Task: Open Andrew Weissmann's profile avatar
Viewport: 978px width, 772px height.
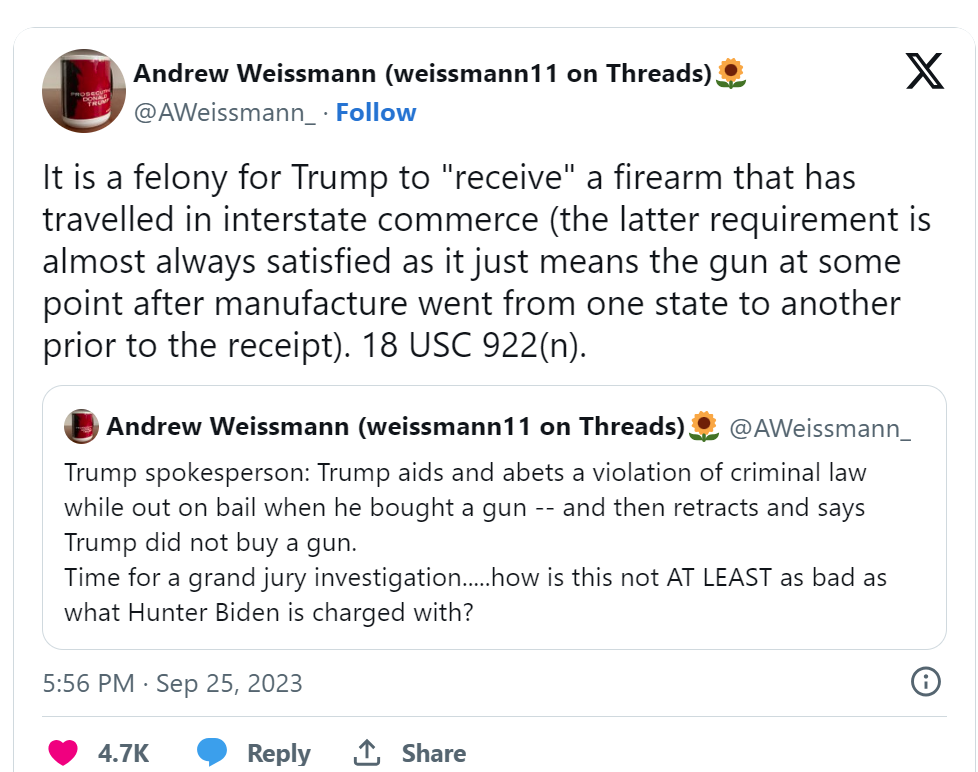Action: (x=83, y=91)
